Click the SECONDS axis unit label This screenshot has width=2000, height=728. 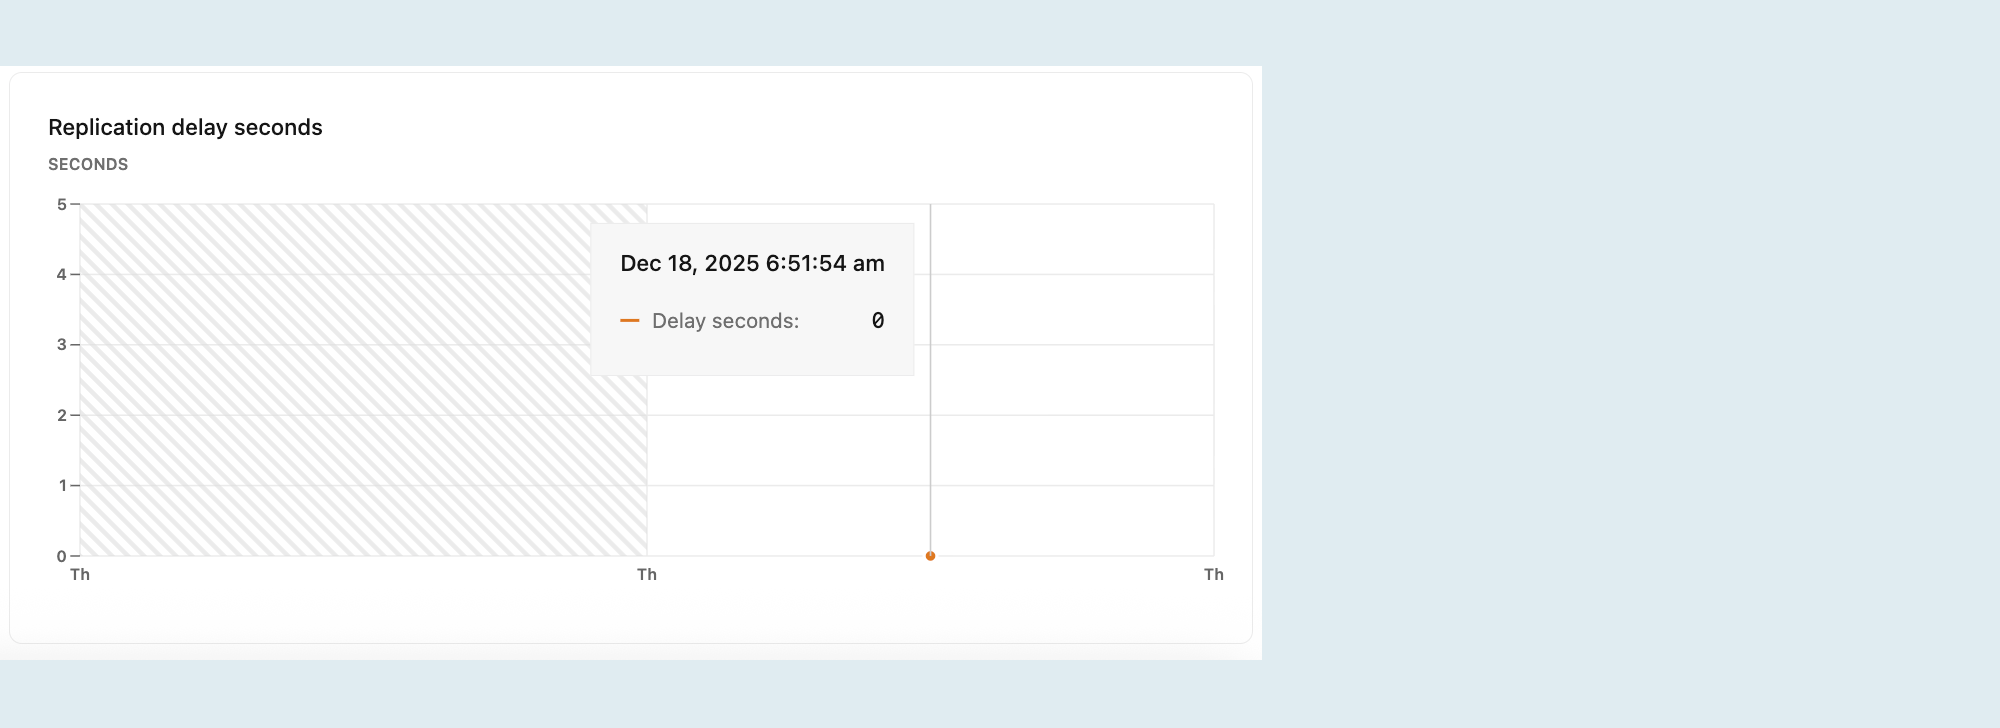point(88,164)
